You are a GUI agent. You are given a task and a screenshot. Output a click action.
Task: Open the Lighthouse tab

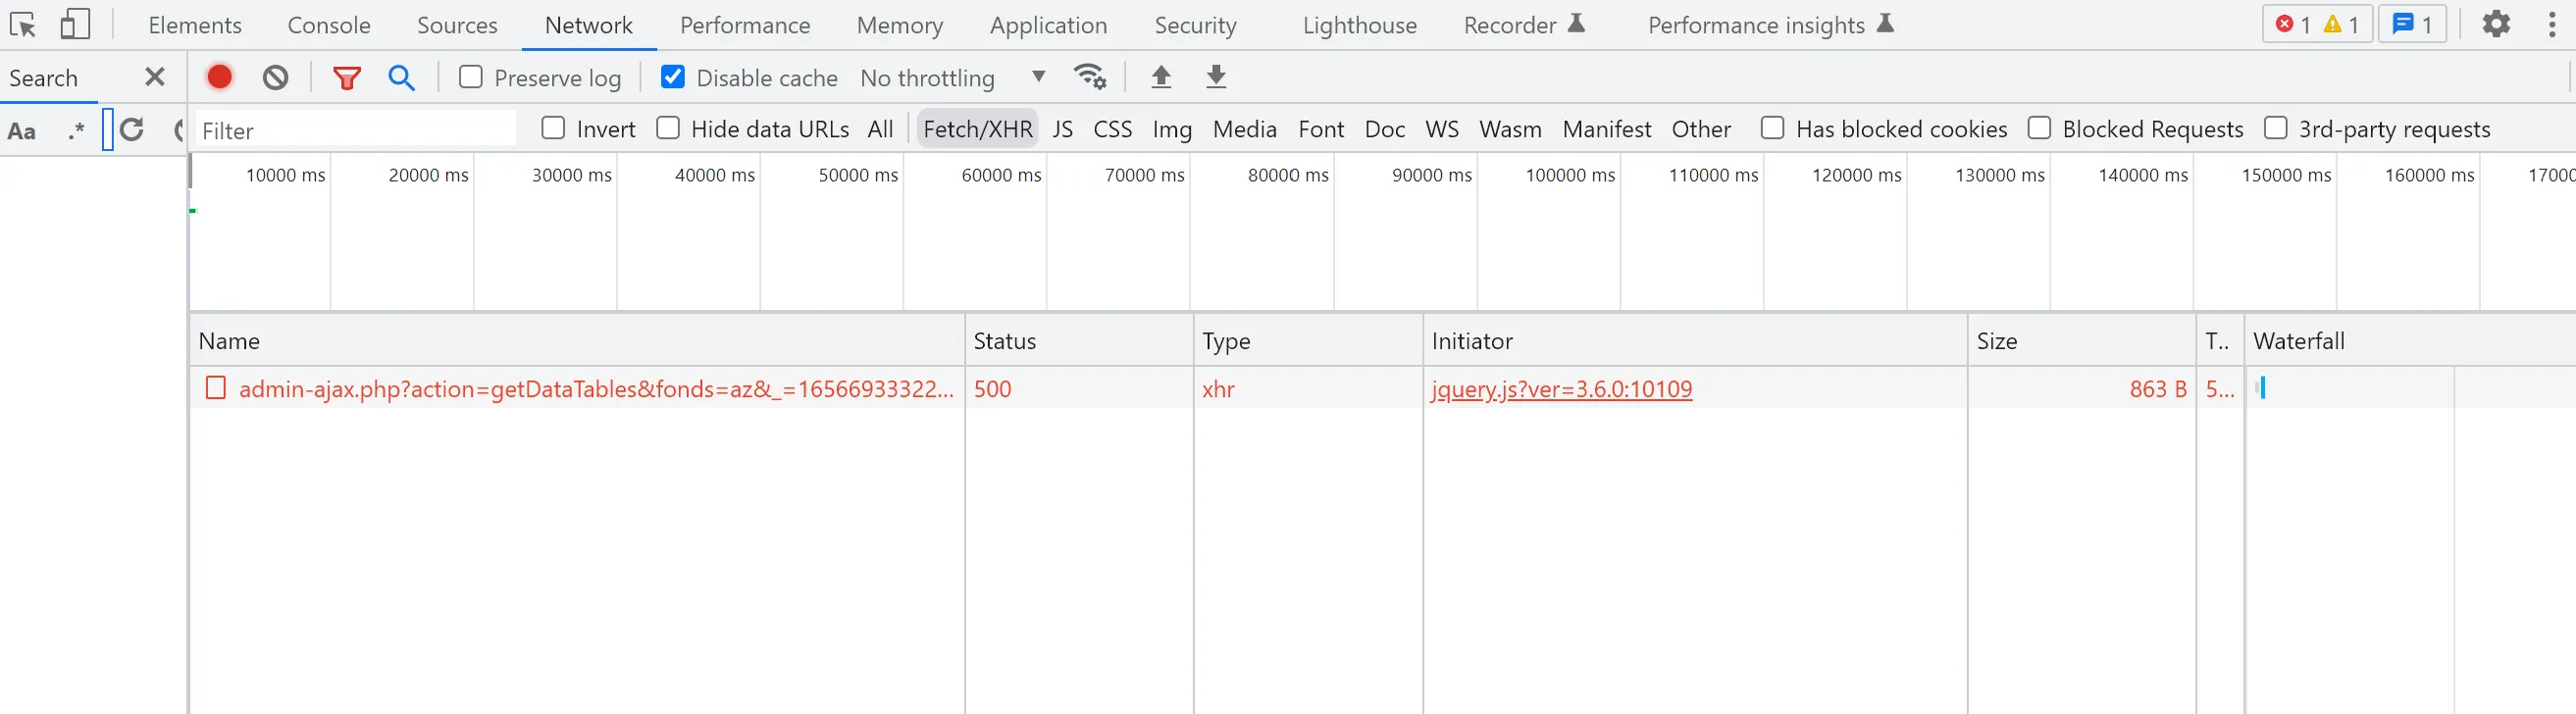click(x=1360, y=25)
